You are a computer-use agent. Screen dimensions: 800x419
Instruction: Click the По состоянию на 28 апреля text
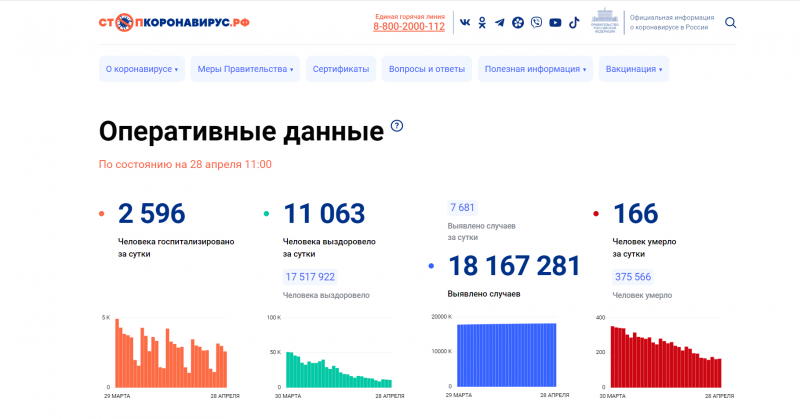(x=185, y=164)
